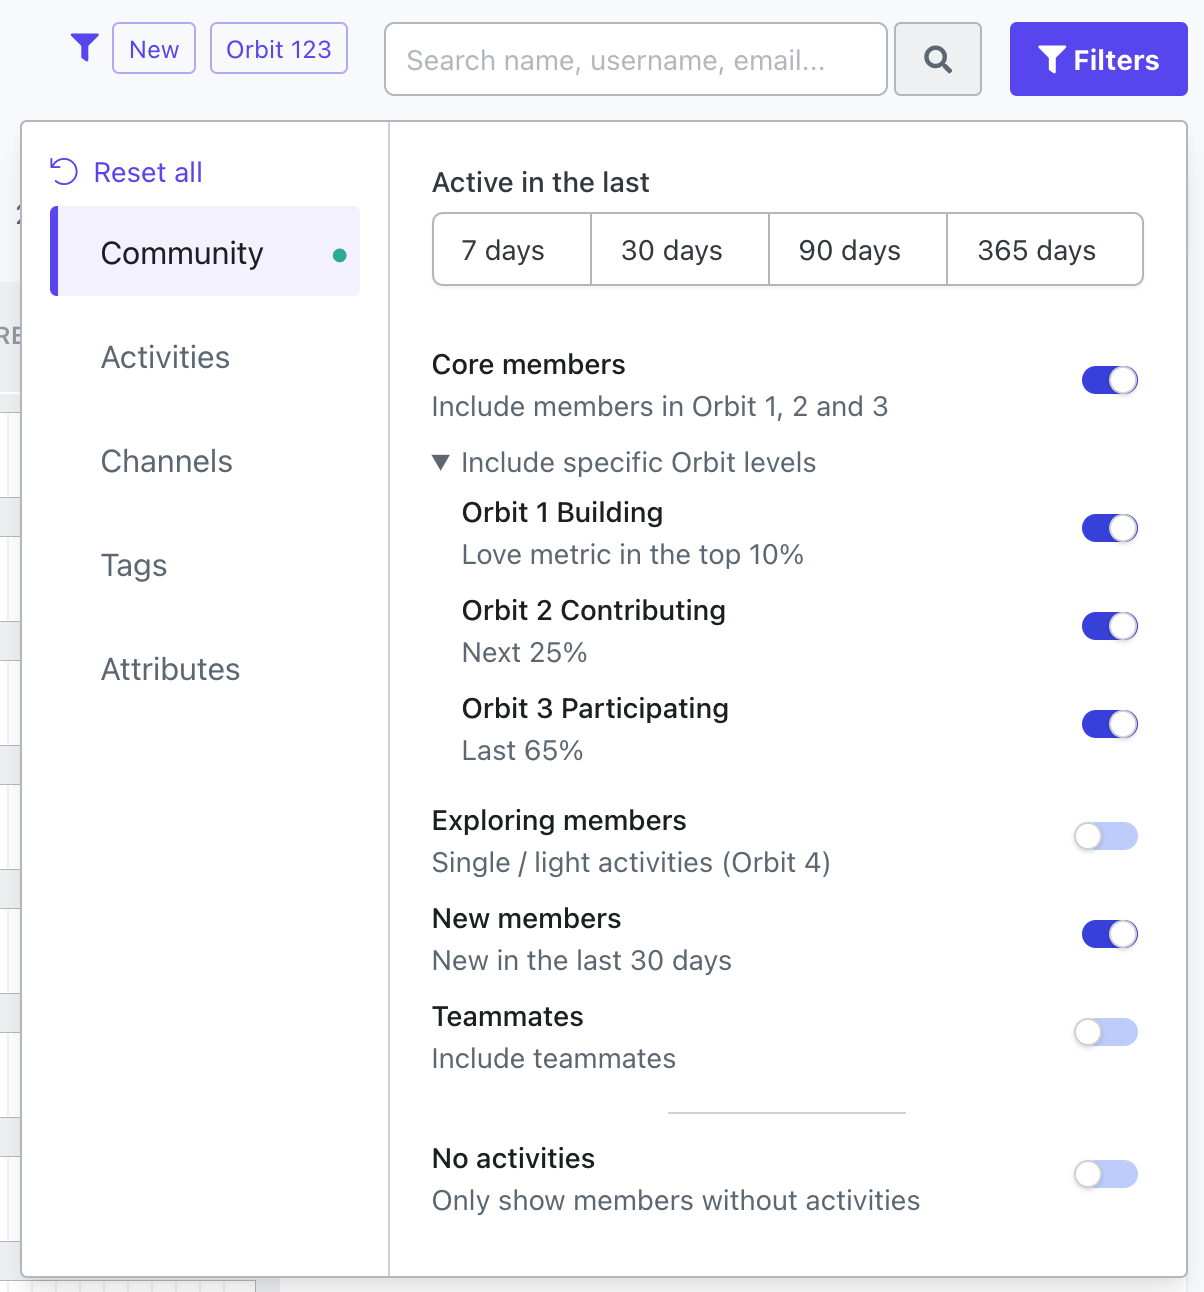This screenshot has width=1204, height=1292.
Task: Click the New filter chip
Action: (x=154, y=49)
